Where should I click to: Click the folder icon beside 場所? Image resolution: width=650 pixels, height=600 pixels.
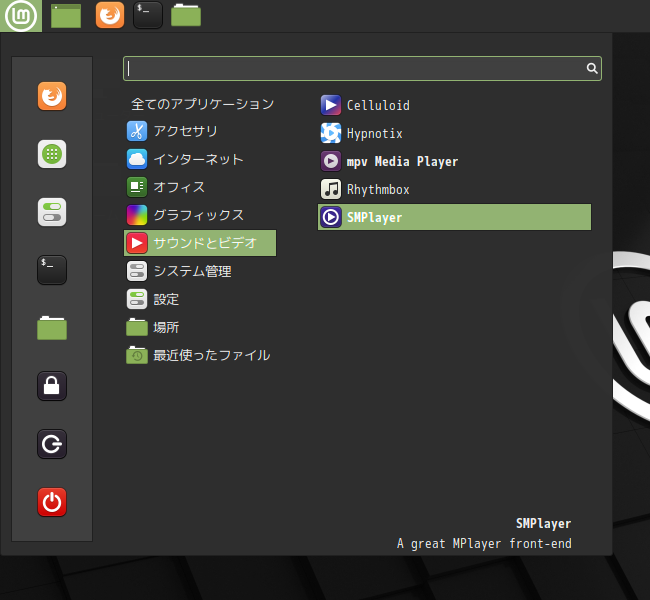[x=137, y=327]
